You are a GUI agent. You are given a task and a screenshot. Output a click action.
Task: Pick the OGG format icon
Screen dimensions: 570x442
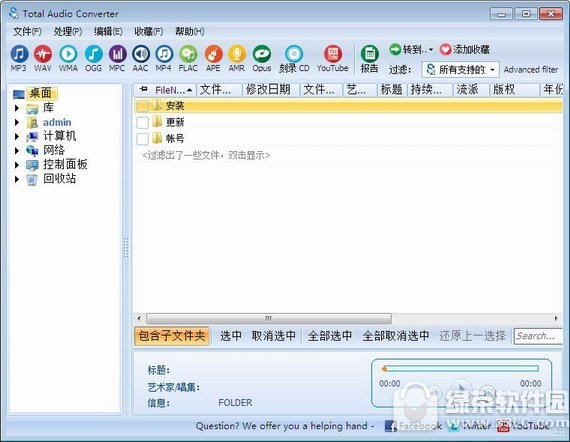(93, 58)
